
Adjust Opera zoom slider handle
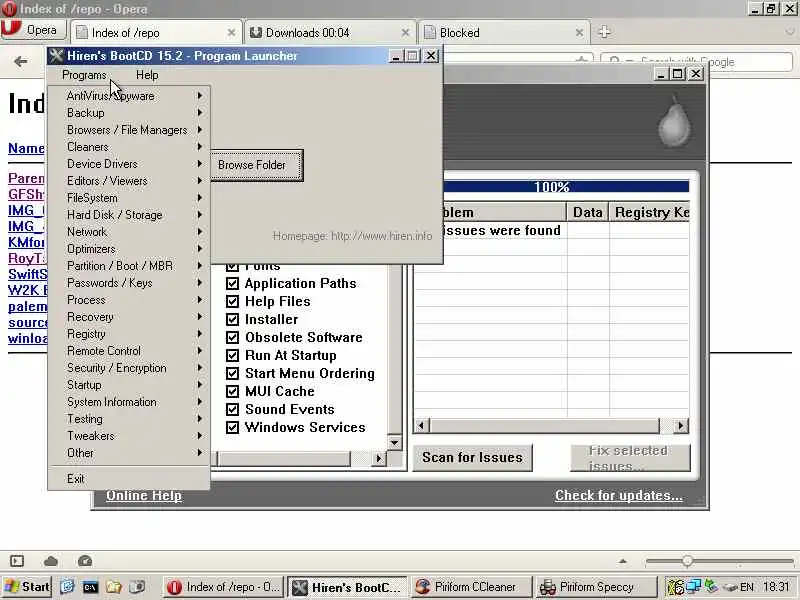687,561
